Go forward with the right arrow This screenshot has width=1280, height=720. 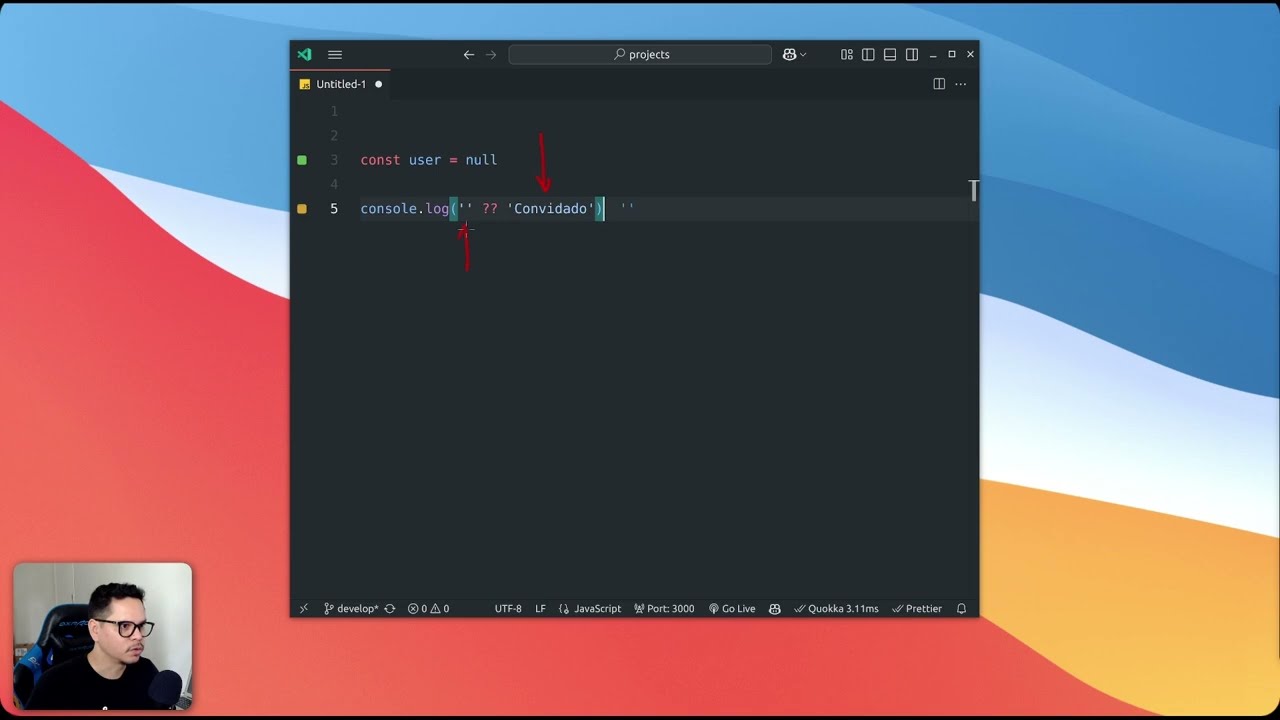[491, 55]
